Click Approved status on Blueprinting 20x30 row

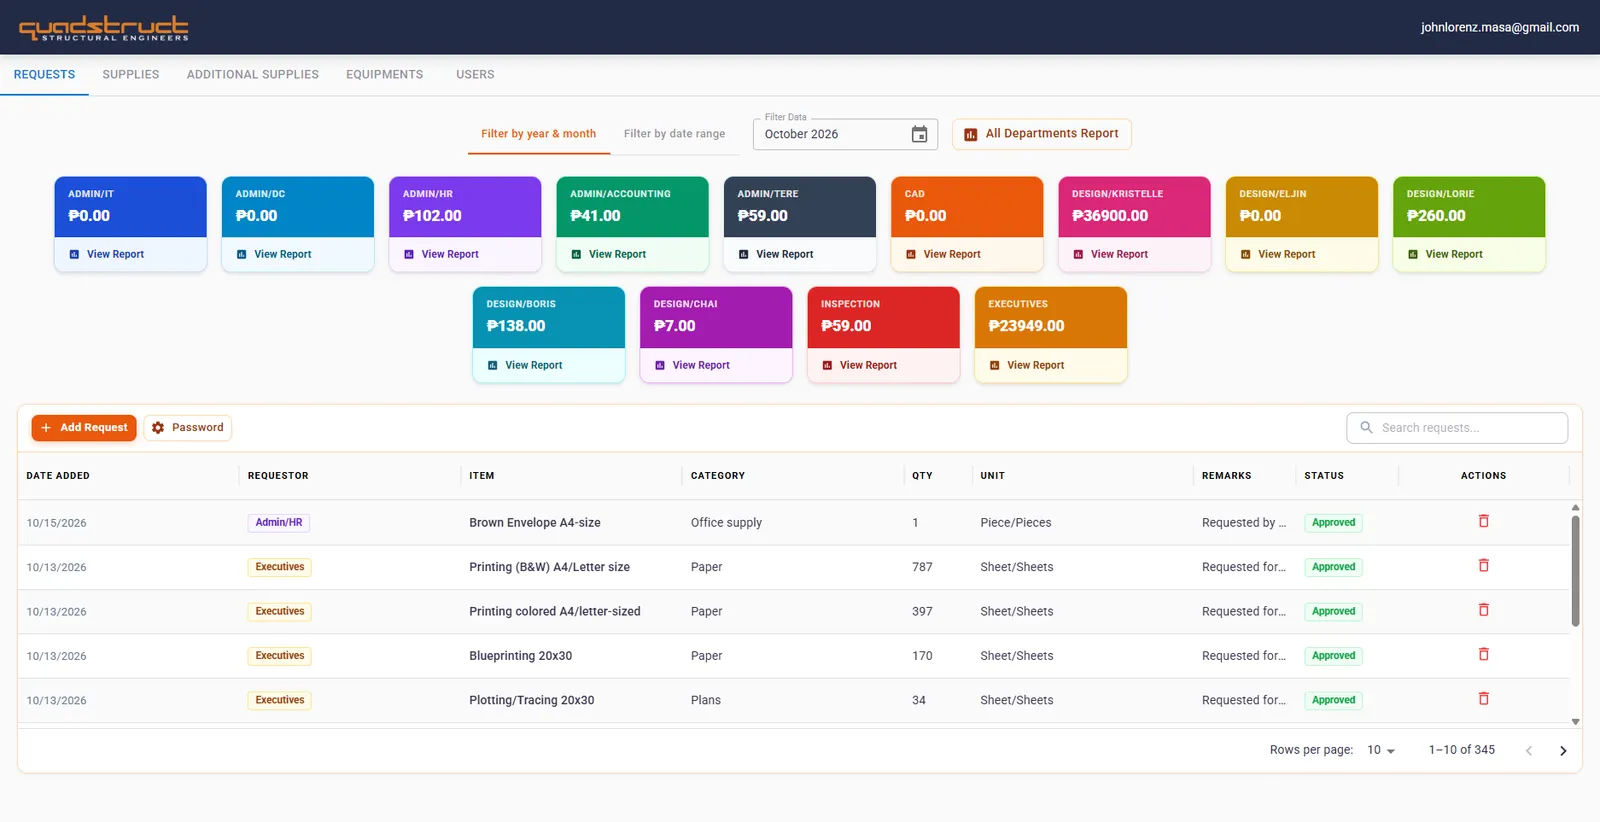point(1334,656)
